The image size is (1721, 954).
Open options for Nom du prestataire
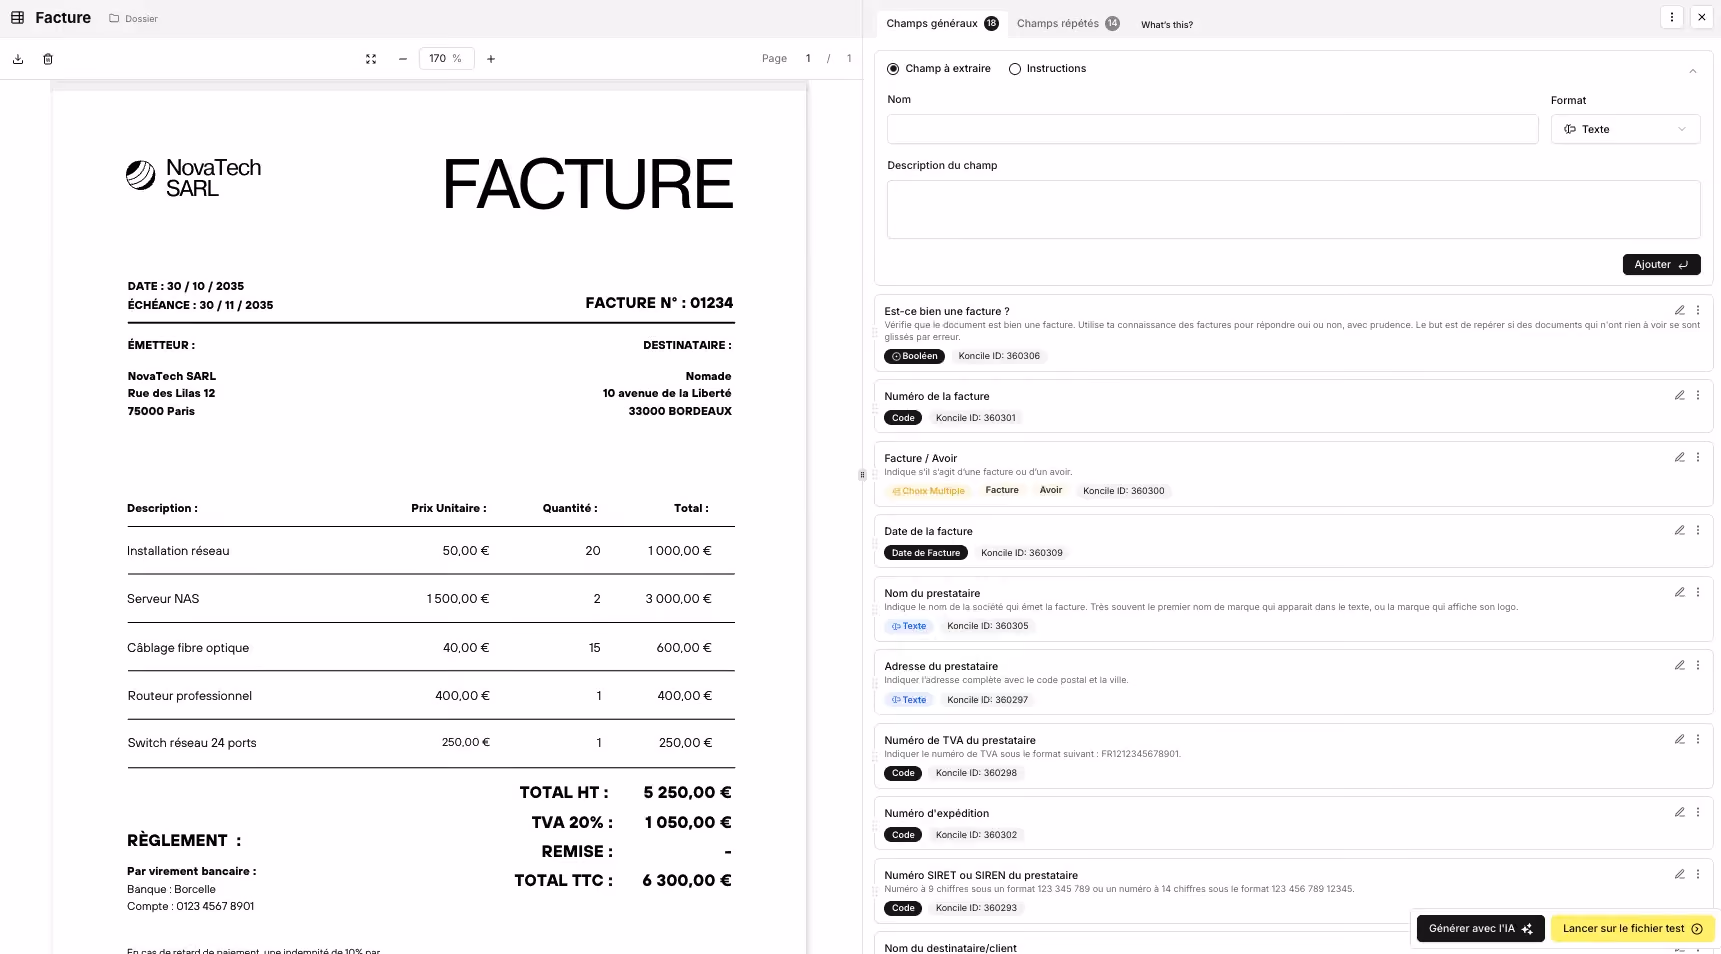[x=1698, y=593]
